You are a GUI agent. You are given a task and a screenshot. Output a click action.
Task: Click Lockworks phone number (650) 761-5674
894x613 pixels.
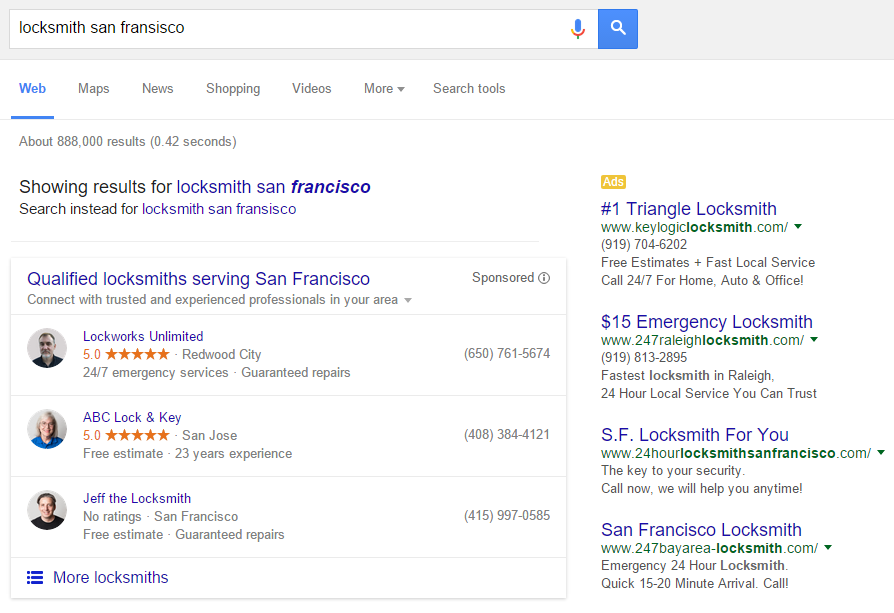tap(507, 354)
